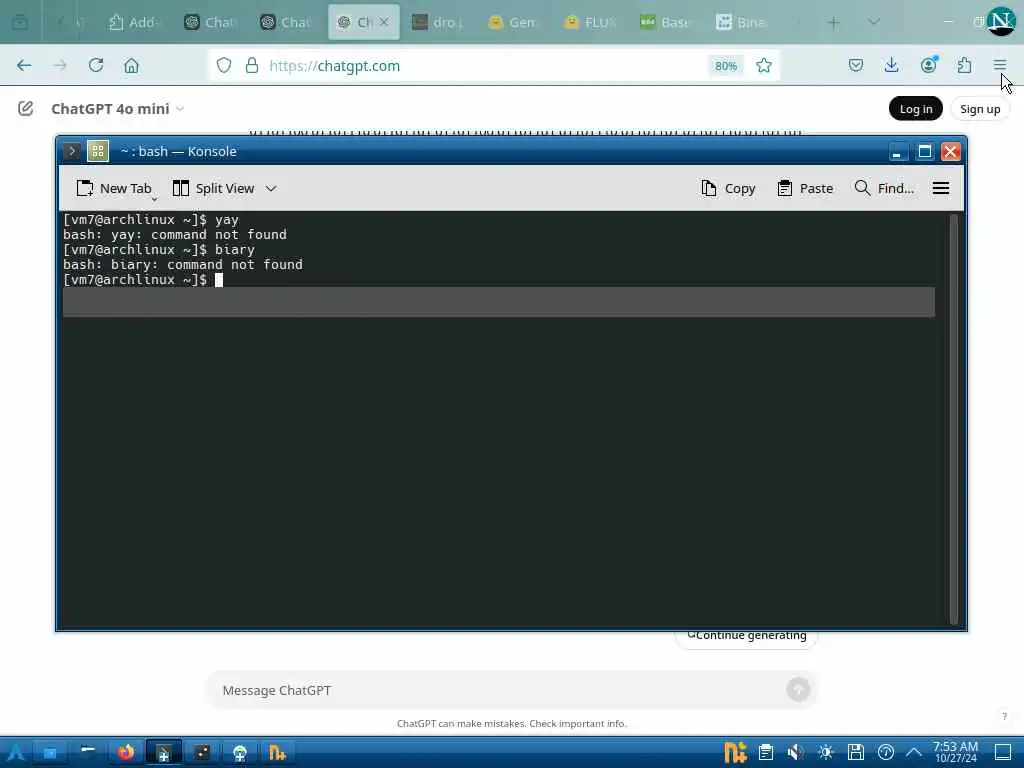Image resolution: width=1024 pixels, height=768 pixels.
Task: Open the extensions puzzle icon
Action: (964, 65)
